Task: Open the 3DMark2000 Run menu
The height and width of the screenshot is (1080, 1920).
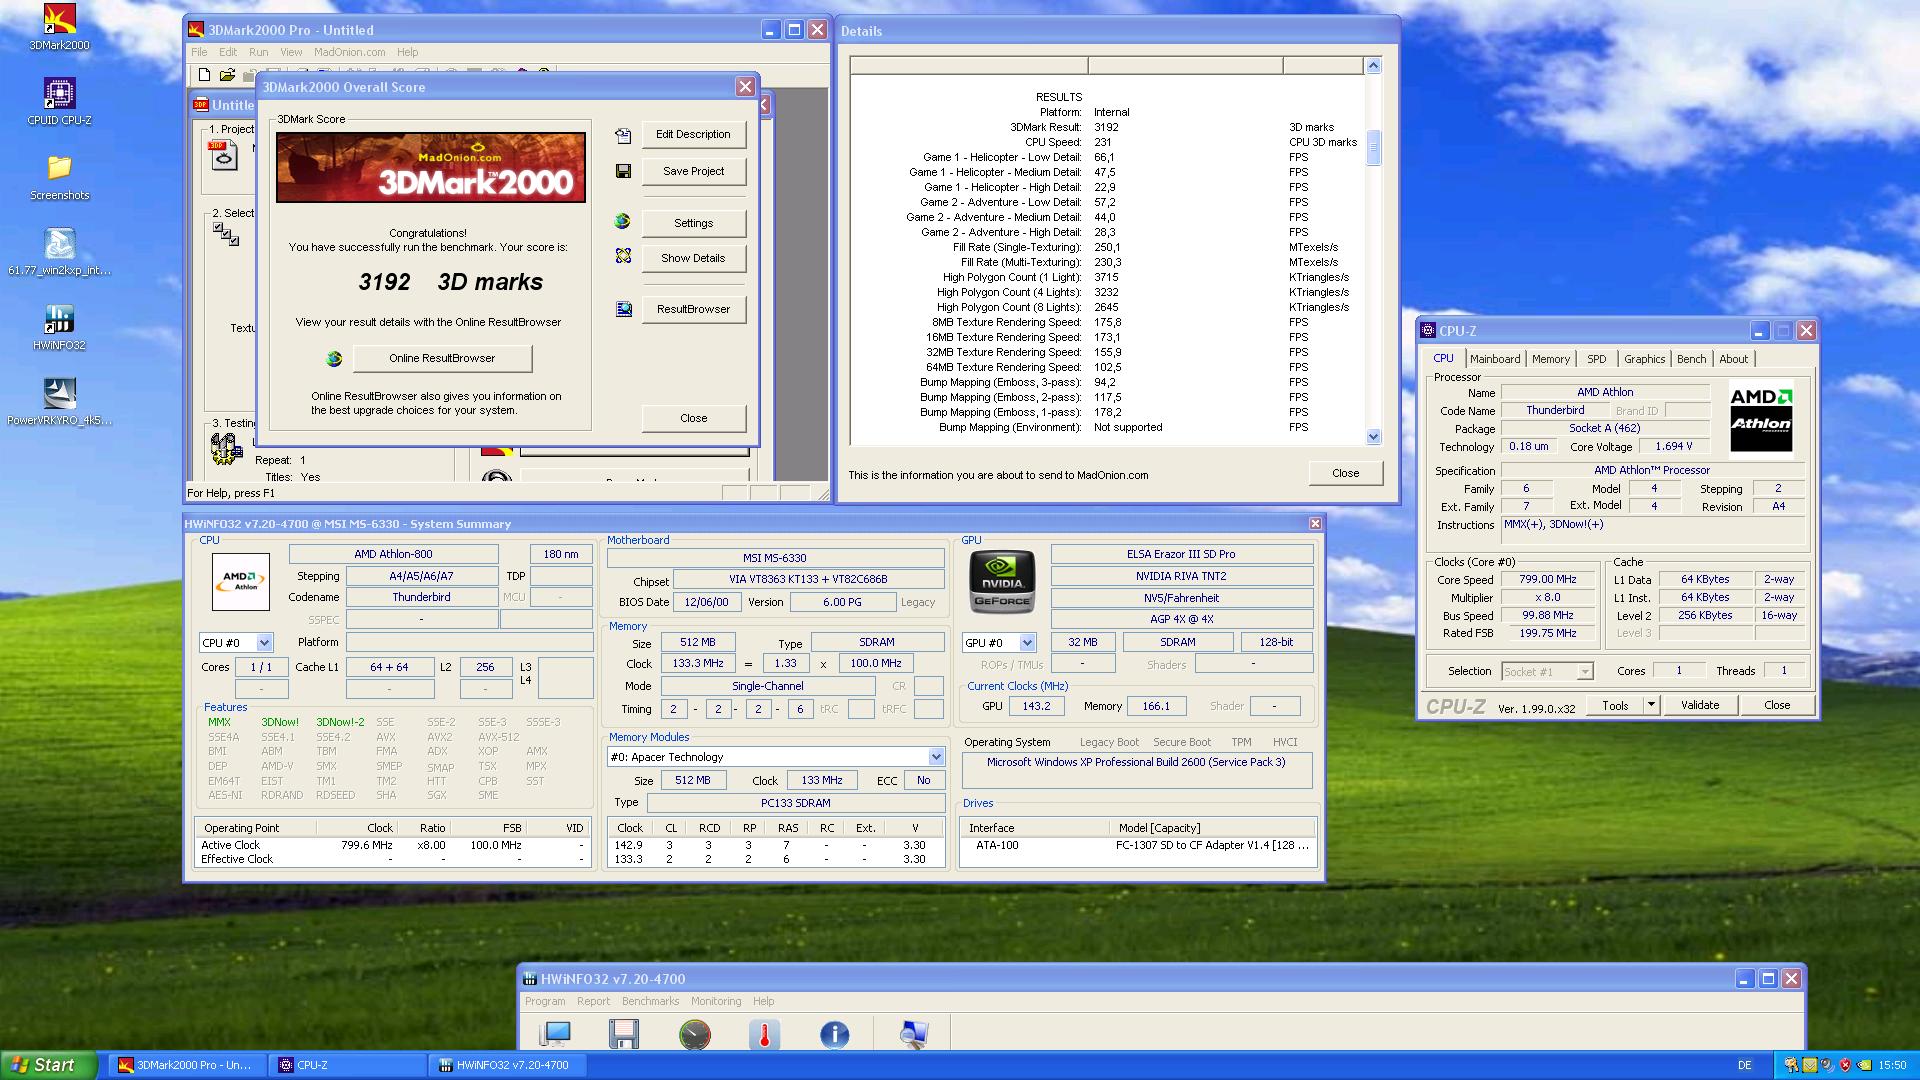Action: click(x=258, y=52)
